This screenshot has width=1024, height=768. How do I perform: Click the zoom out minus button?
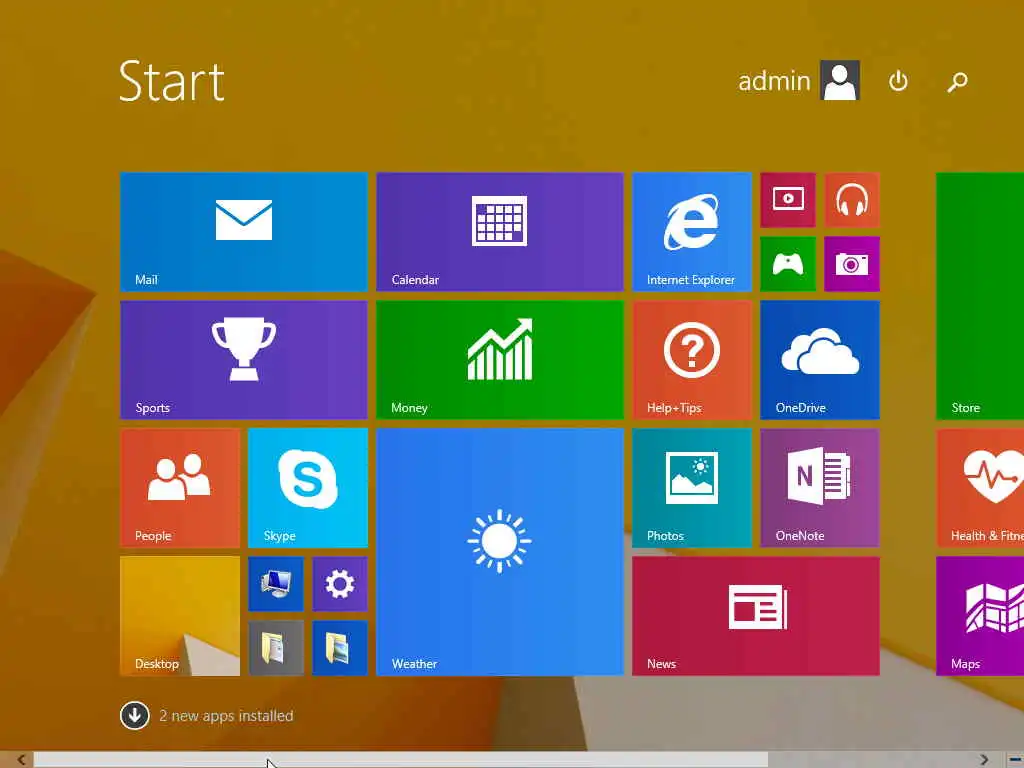tap(1014, 760)
